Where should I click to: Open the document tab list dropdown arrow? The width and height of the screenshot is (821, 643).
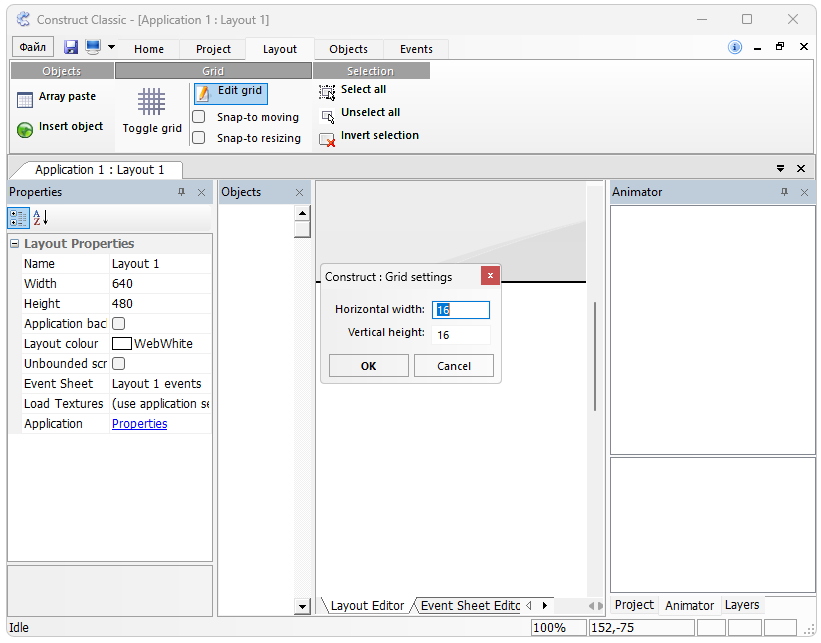(x=780, y=169)
